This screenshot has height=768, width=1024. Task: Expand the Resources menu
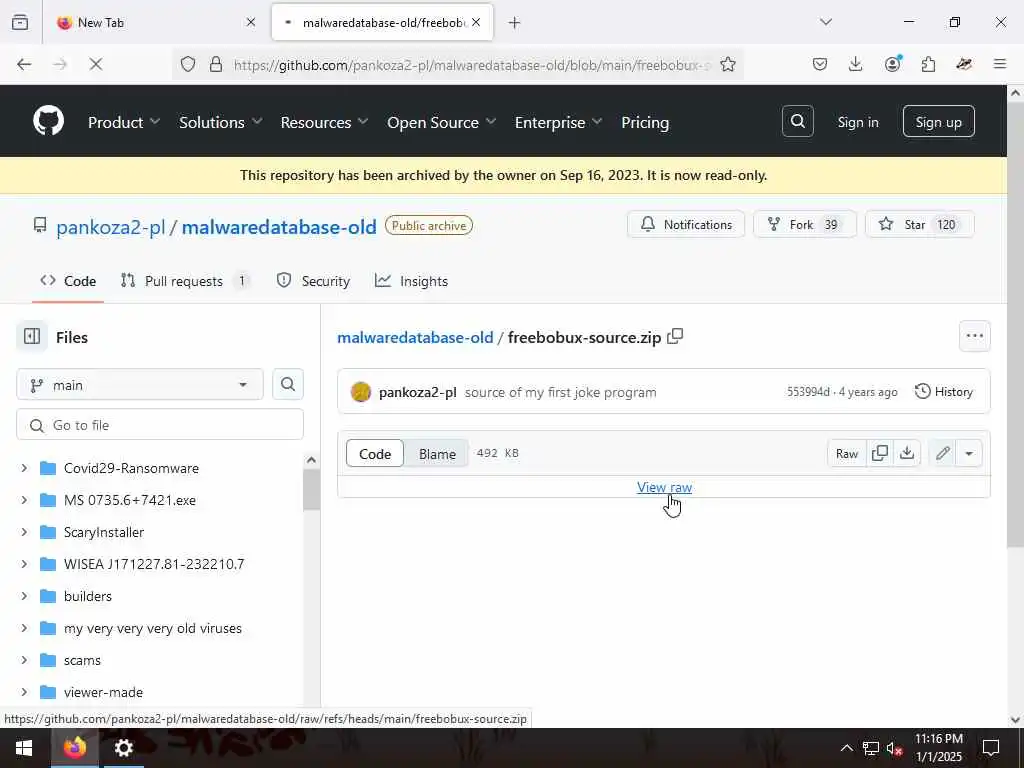pos(325,122)
